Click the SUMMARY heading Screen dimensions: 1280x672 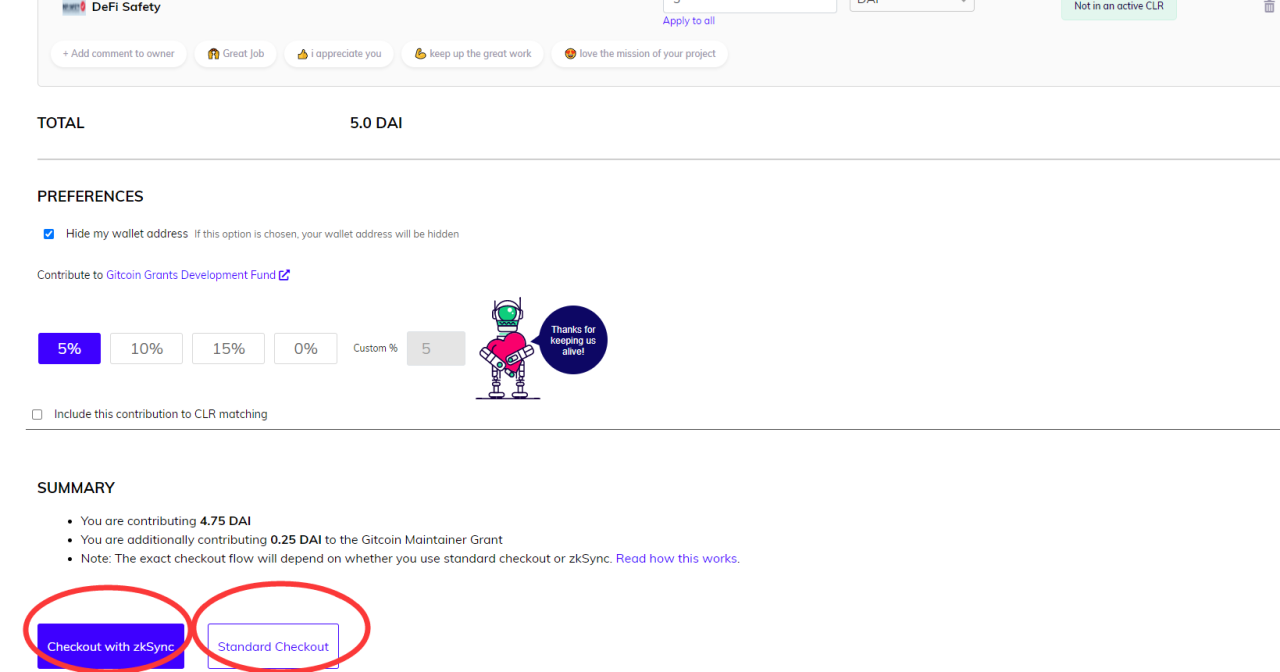click(76, 488)
